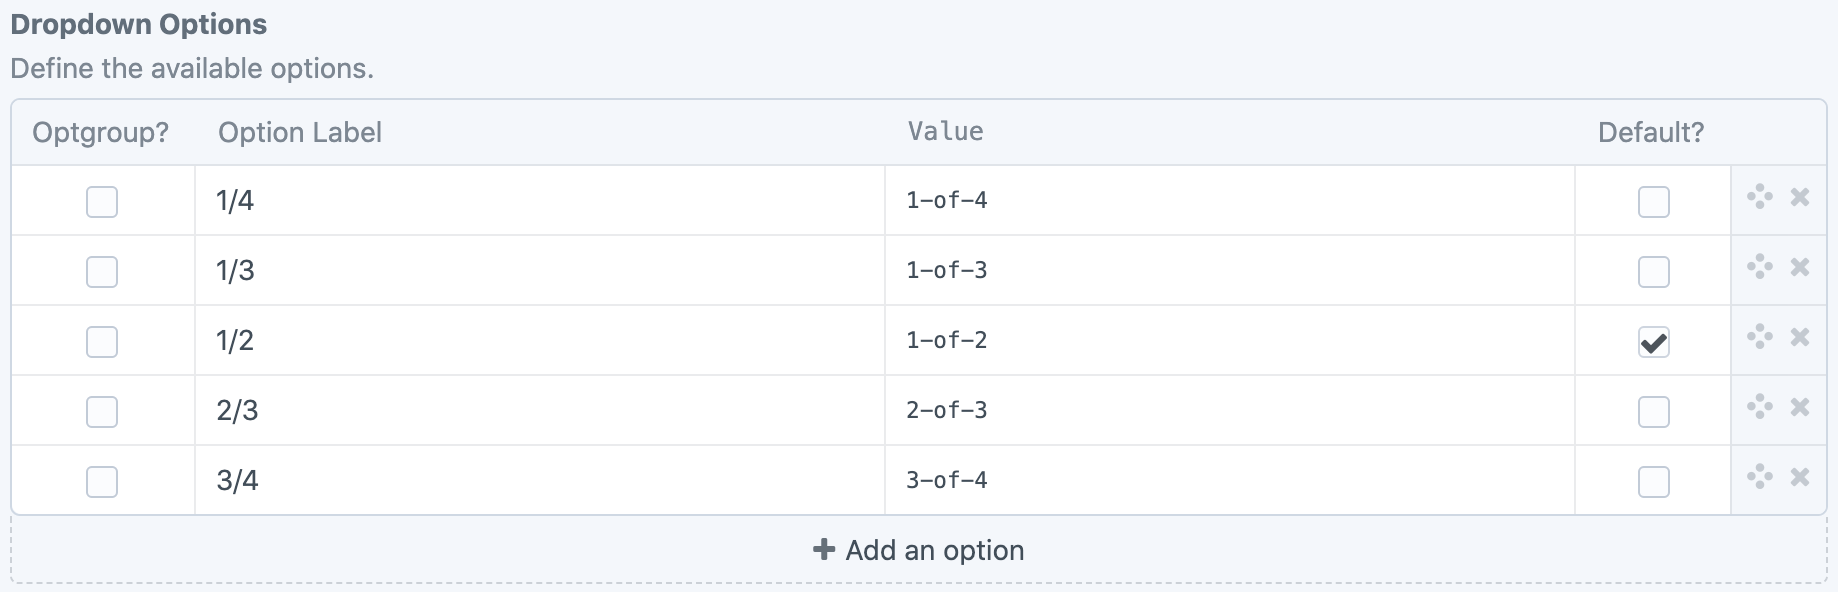
Task: Check the Optgroup box for 2/3
Action: click(x=102, y=412)
